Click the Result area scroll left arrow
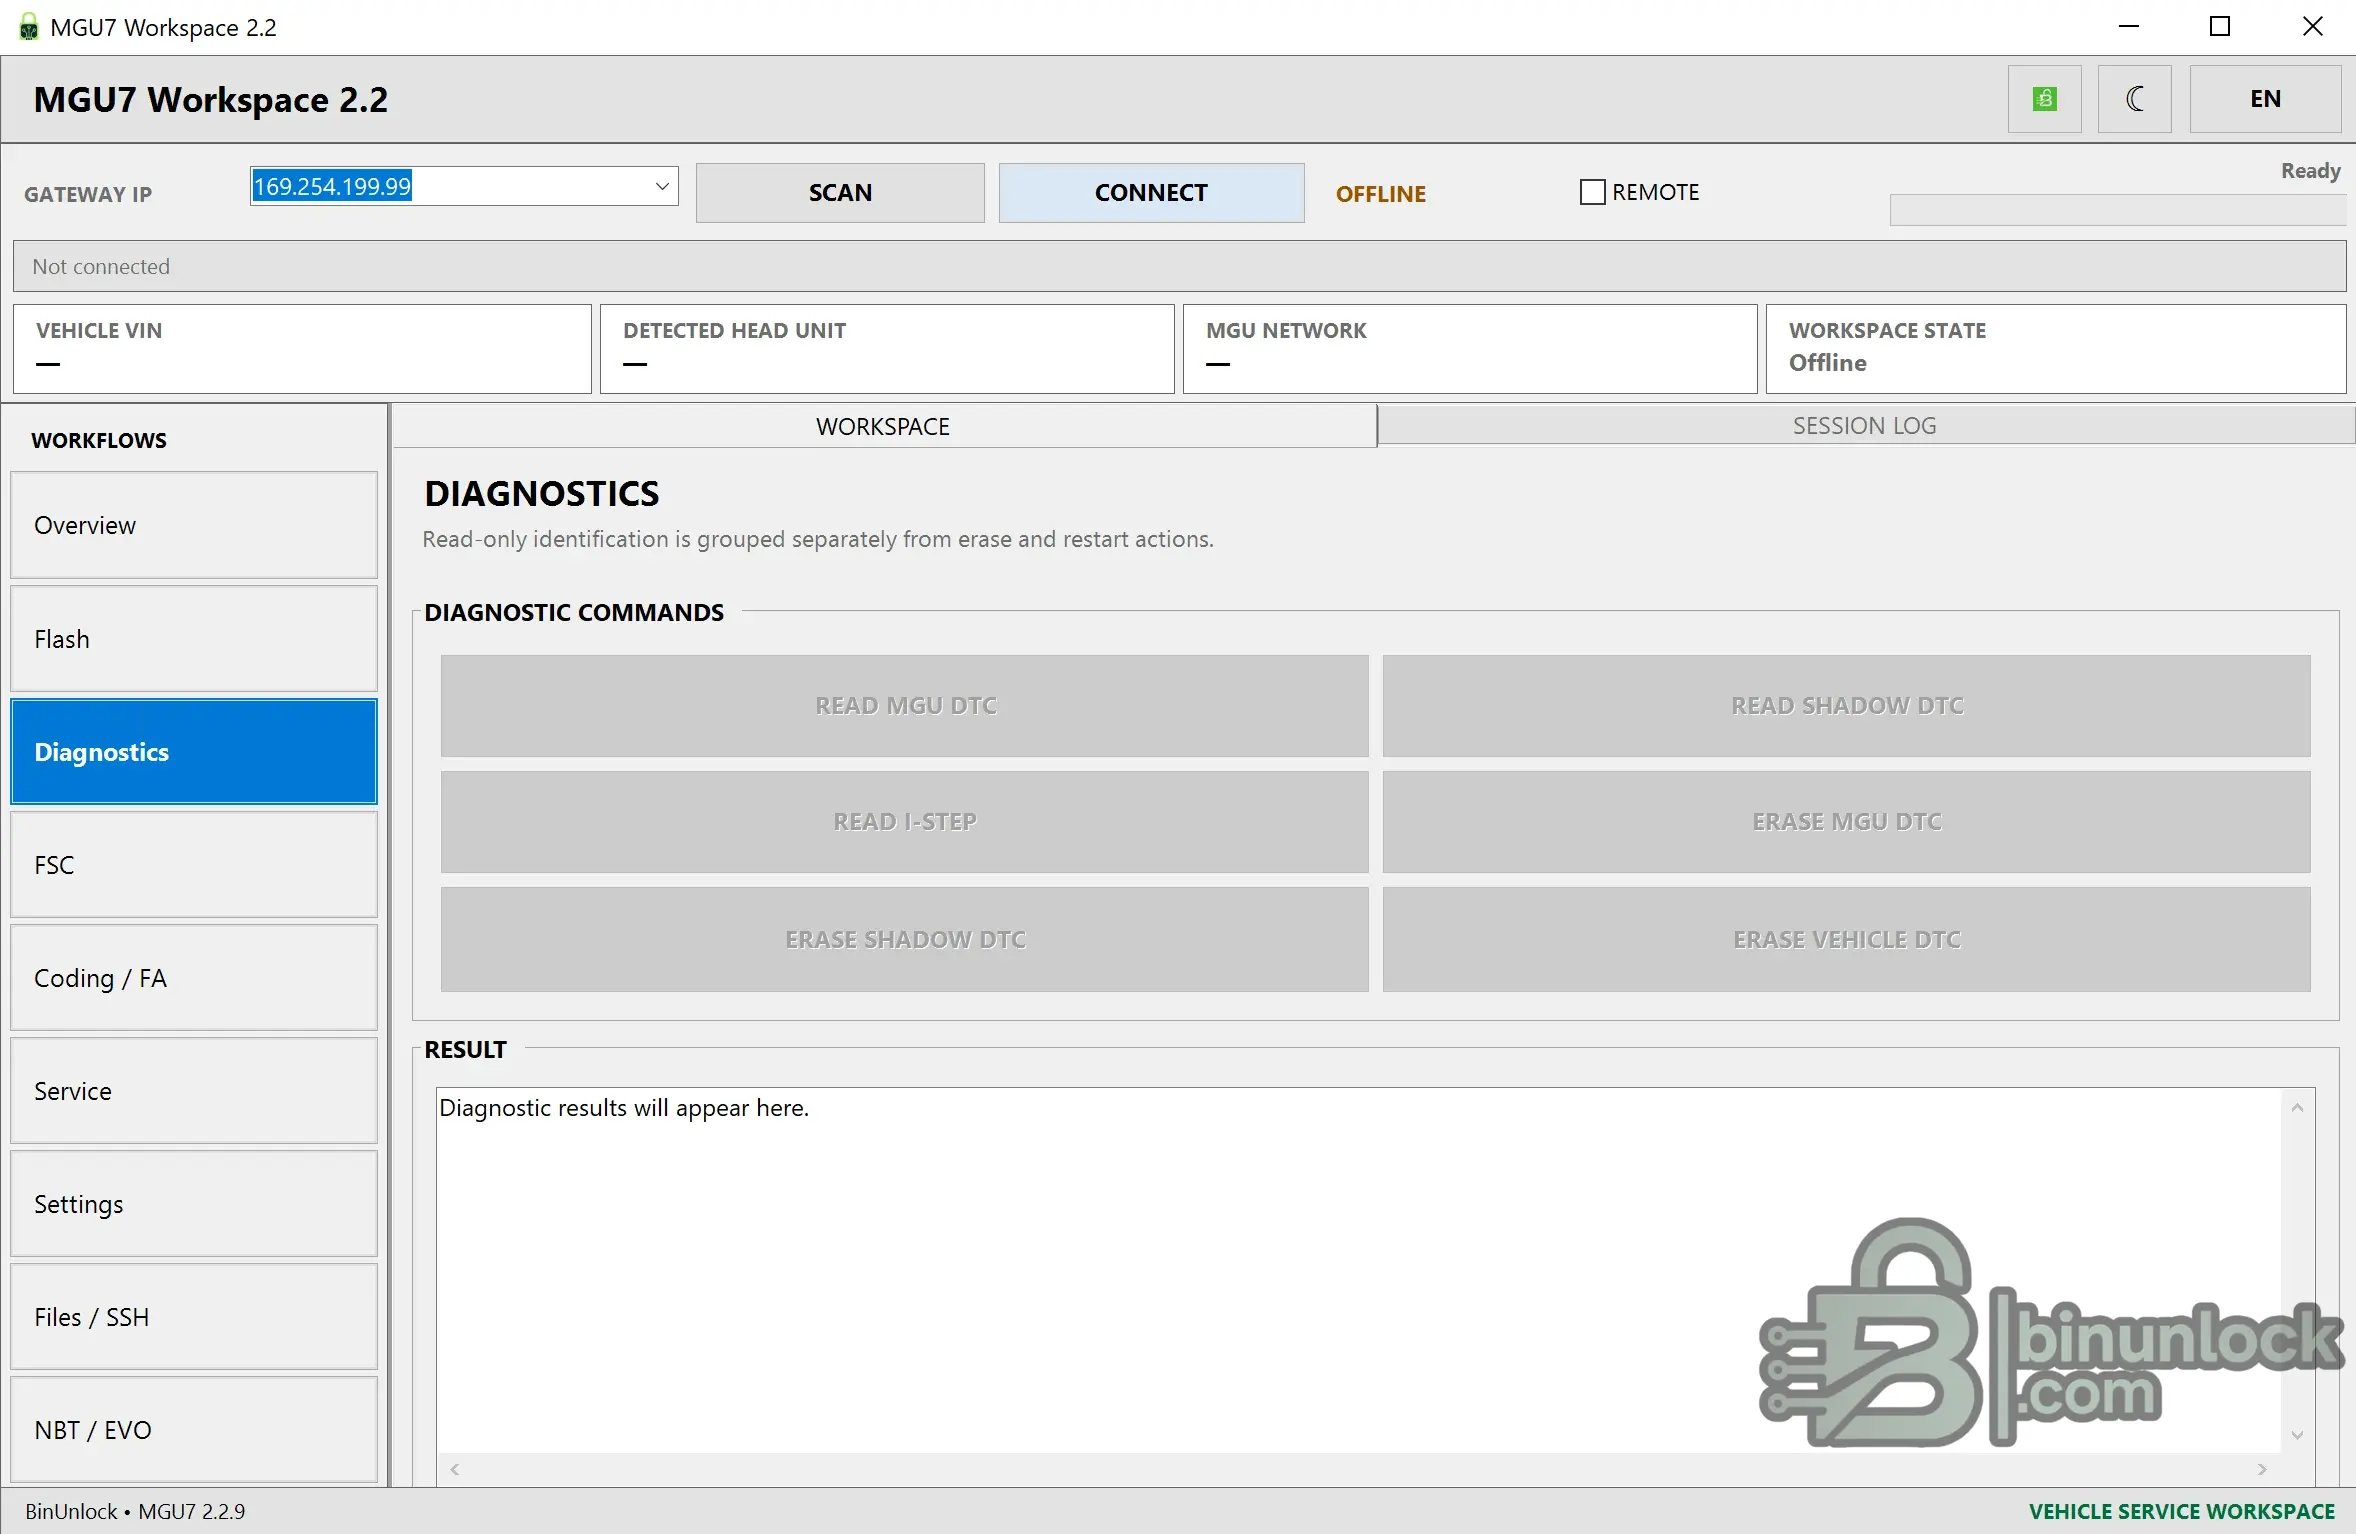Viewport: 2356px width, 1534px height. [x=455, y=1469]
